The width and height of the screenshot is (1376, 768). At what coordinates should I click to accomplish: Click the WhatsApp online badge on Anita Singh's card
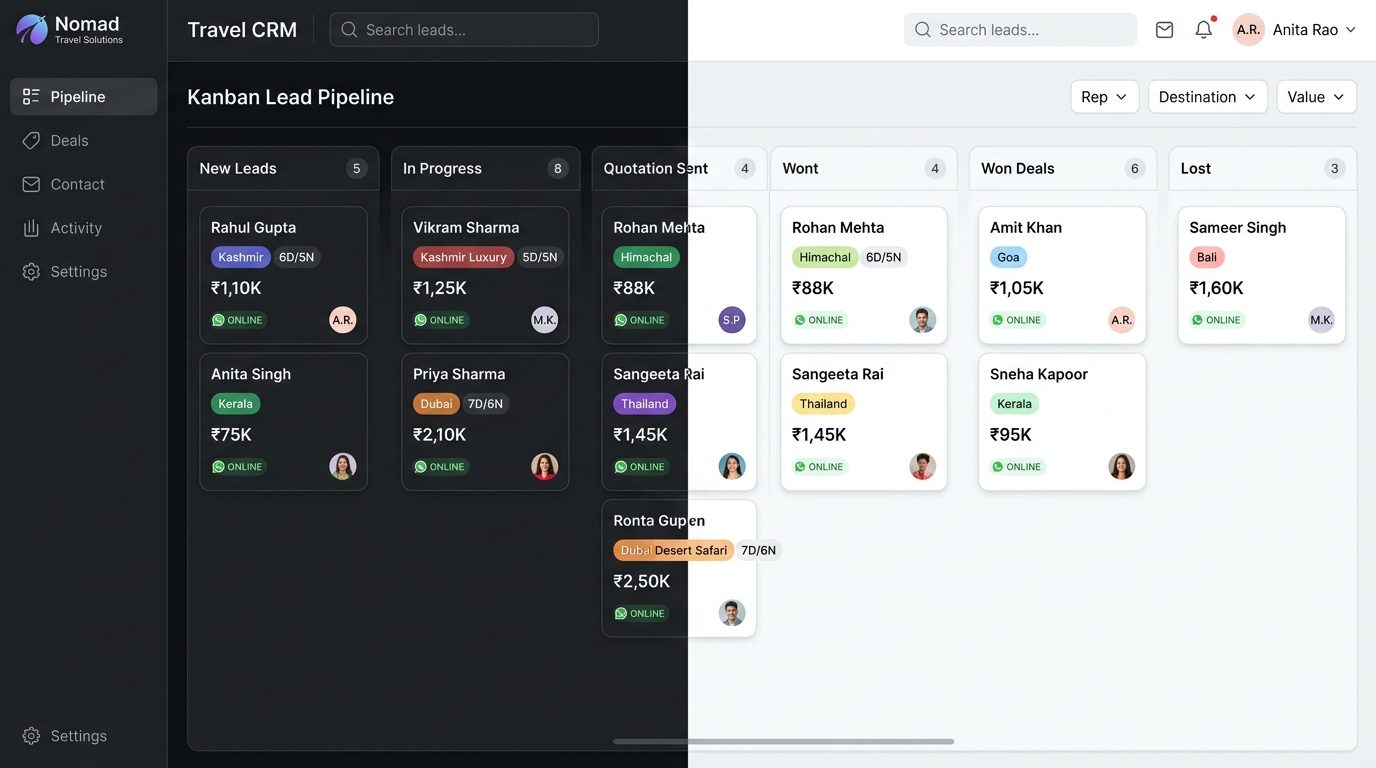point(238,467)
